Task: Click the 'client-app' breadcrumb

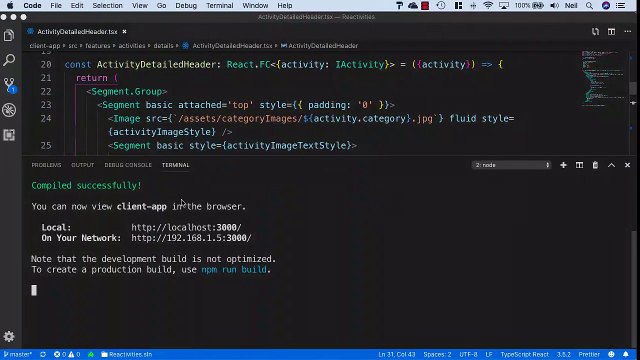Action: [x=44, y=46]
